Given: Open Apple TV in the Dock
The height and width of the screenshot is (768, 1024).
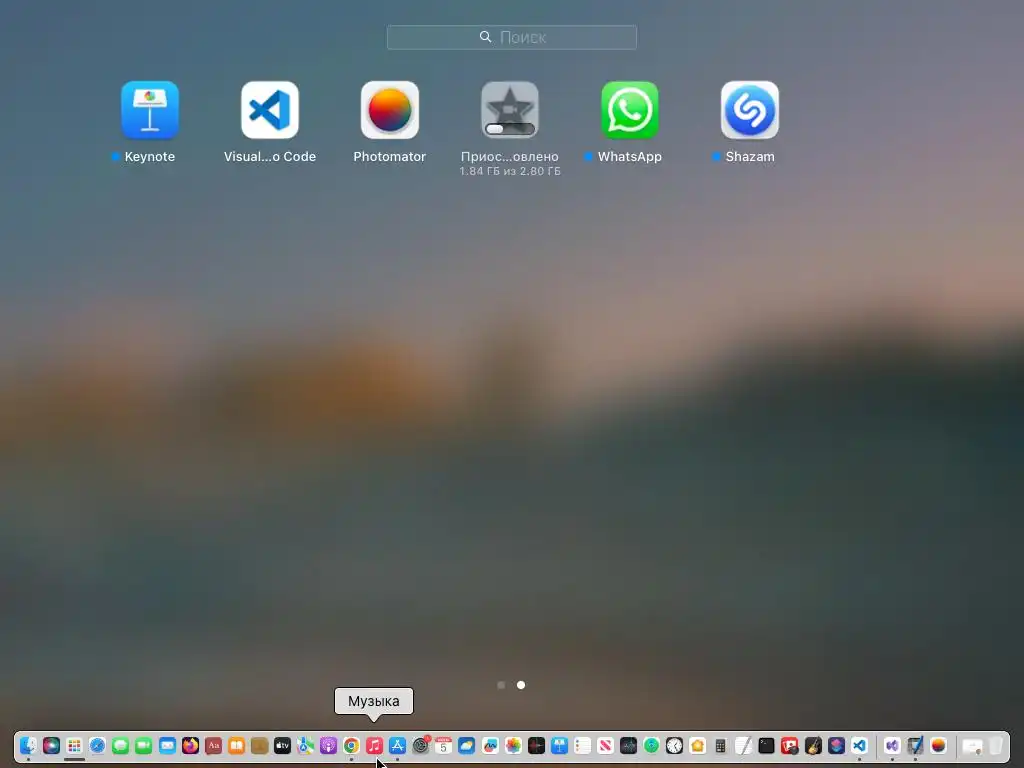Looking at the screenshot, I should point(282,745).
